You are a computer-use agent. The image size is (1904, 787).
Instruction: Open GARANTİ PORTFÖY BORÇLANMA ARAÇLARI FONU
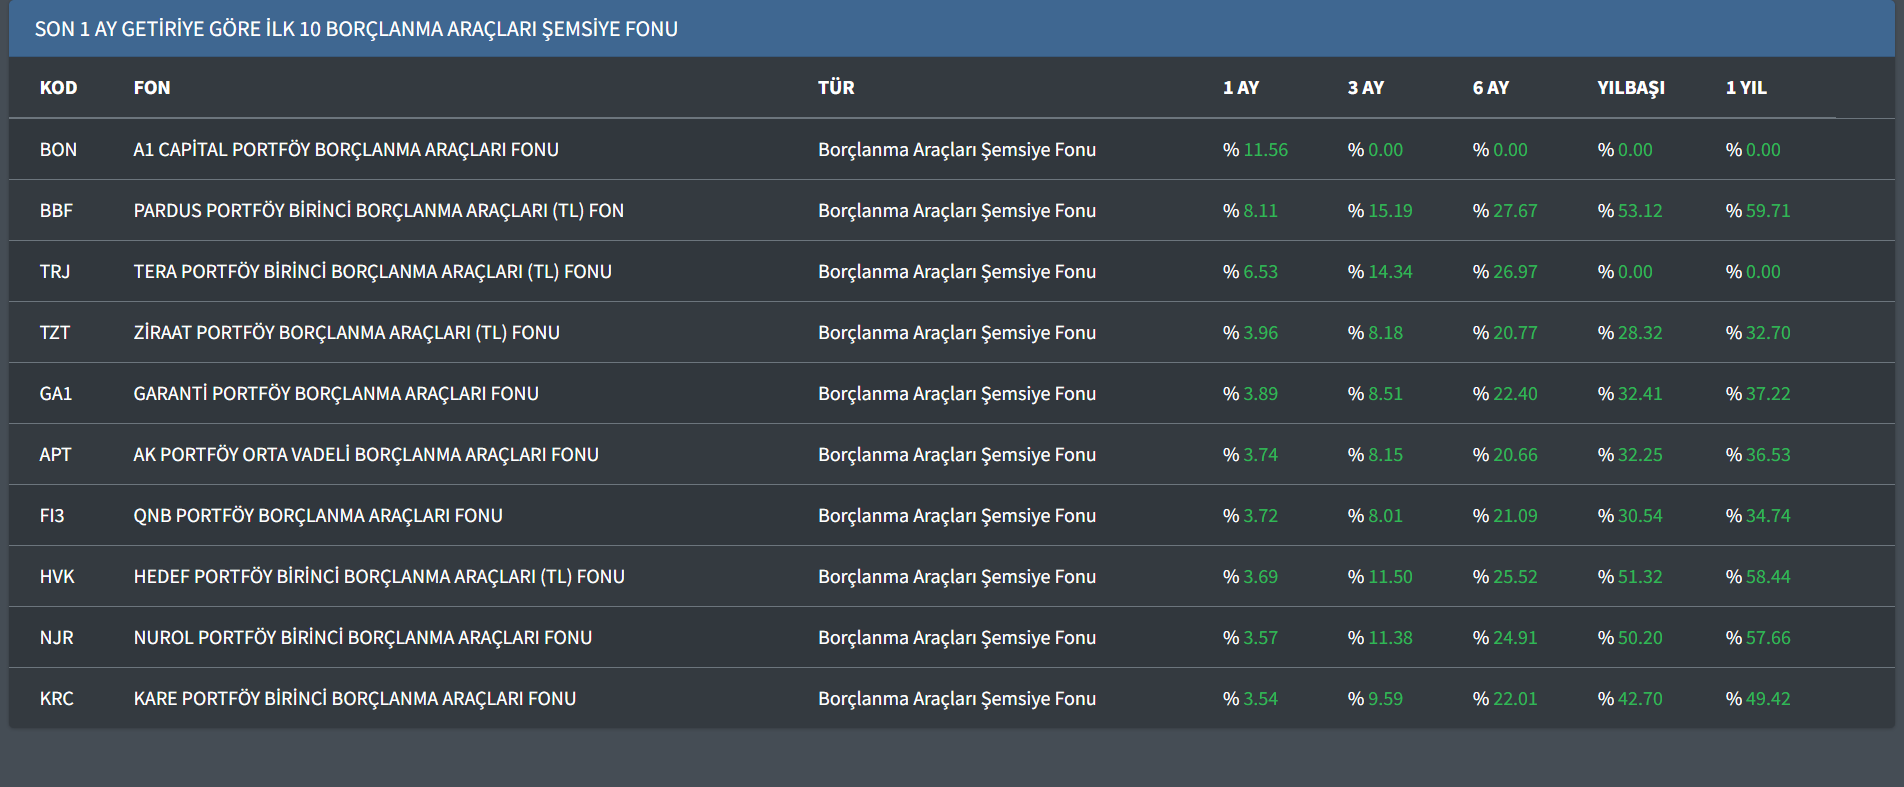click(336, 394)
